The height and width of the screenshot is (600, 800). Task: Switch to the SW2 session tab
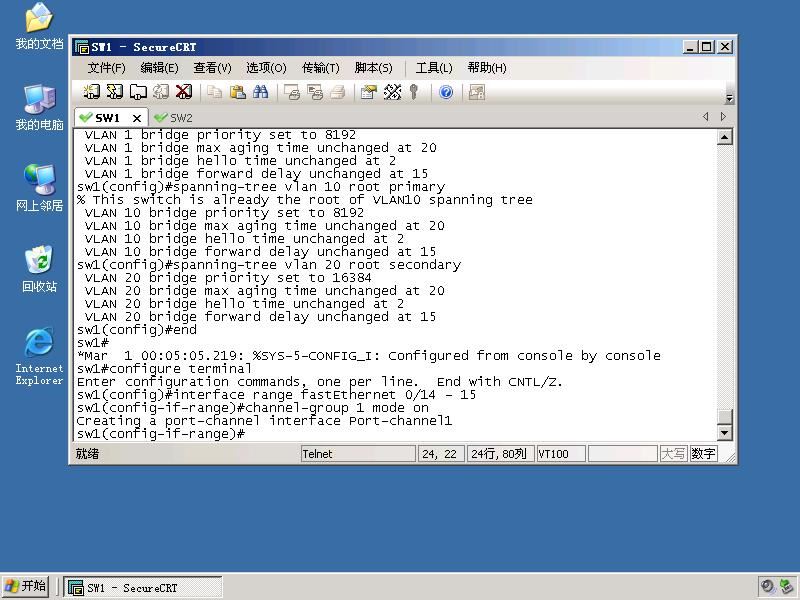click(x=174, y=118)
